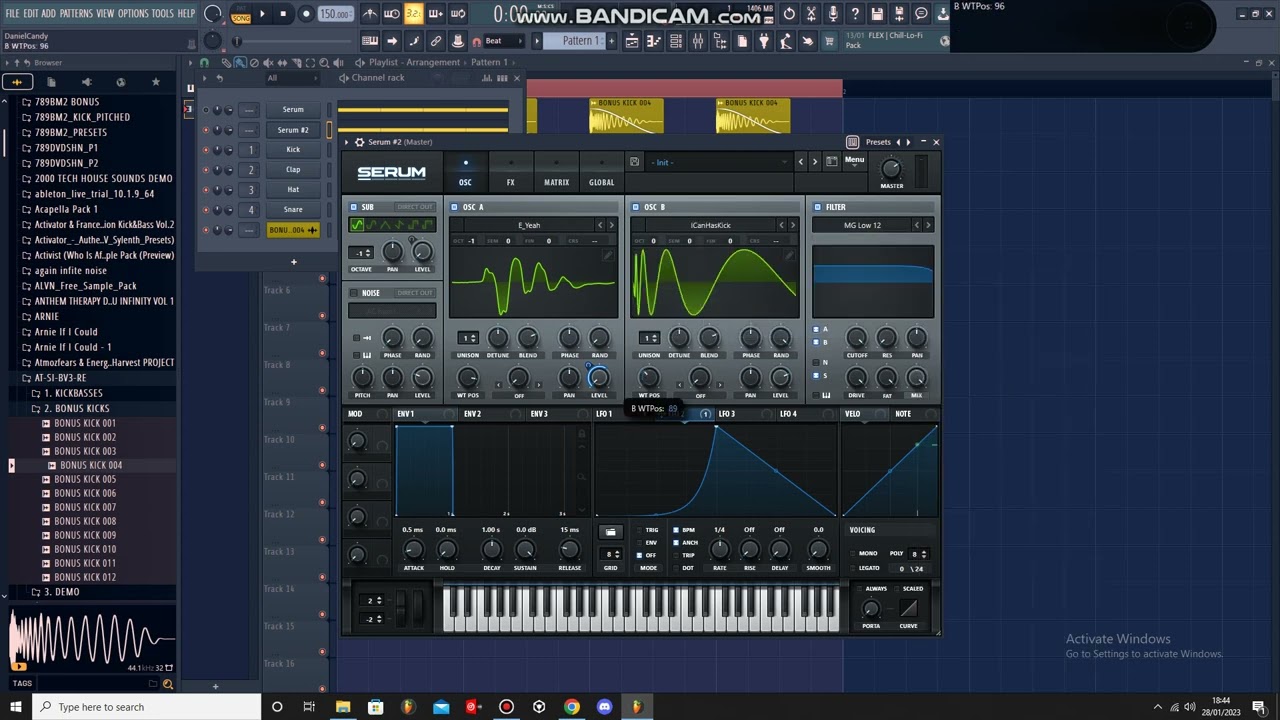This screenshot has height=720, width=1280.
Task: Toggle the OSC B enable switch
Action: (636, 207)
